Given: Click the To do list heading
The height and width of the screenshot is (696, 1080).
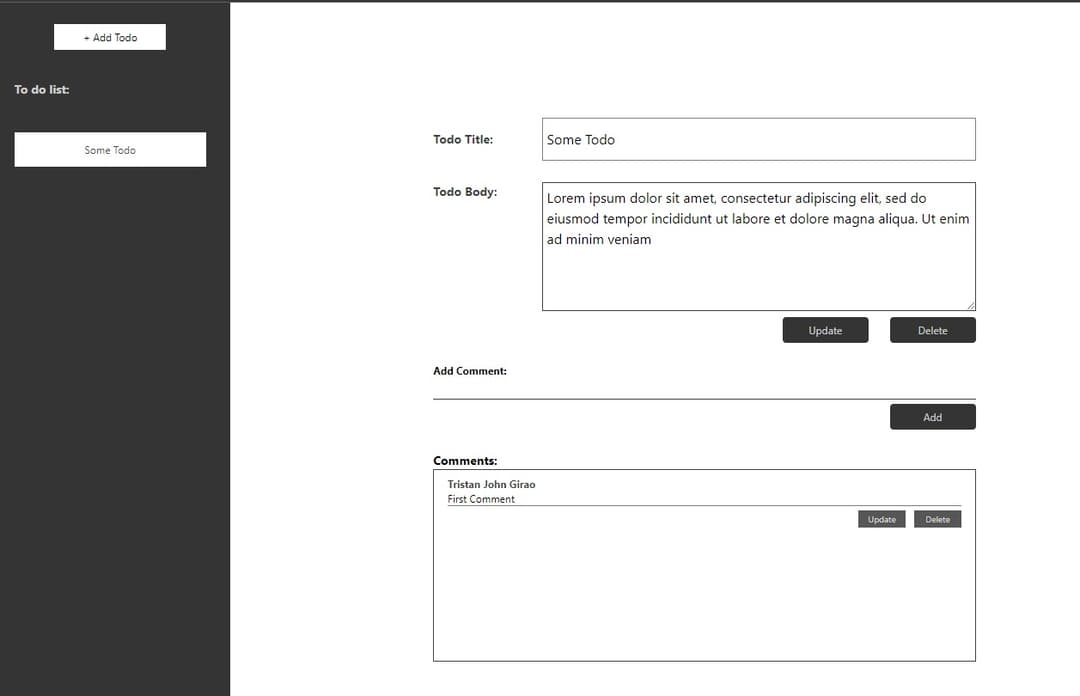Looking at the screenshot, I should pos(42,90).
